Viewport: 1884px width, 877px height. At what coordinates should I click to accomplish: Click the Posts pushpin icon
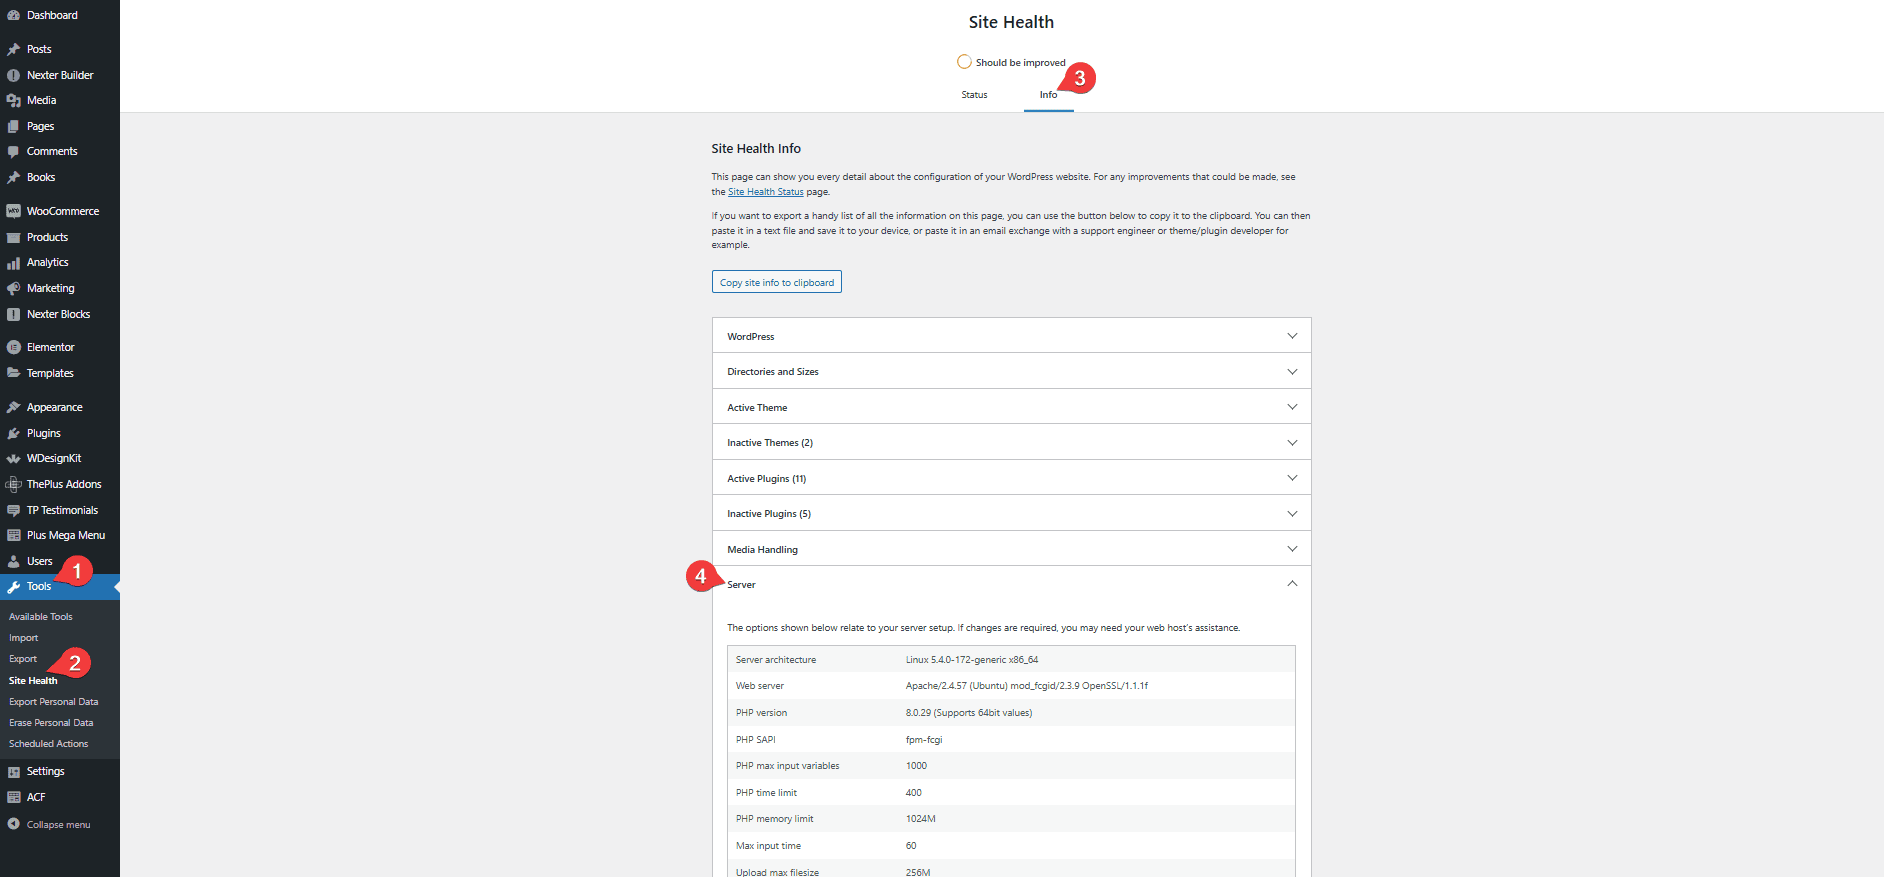tap(13, 49)
